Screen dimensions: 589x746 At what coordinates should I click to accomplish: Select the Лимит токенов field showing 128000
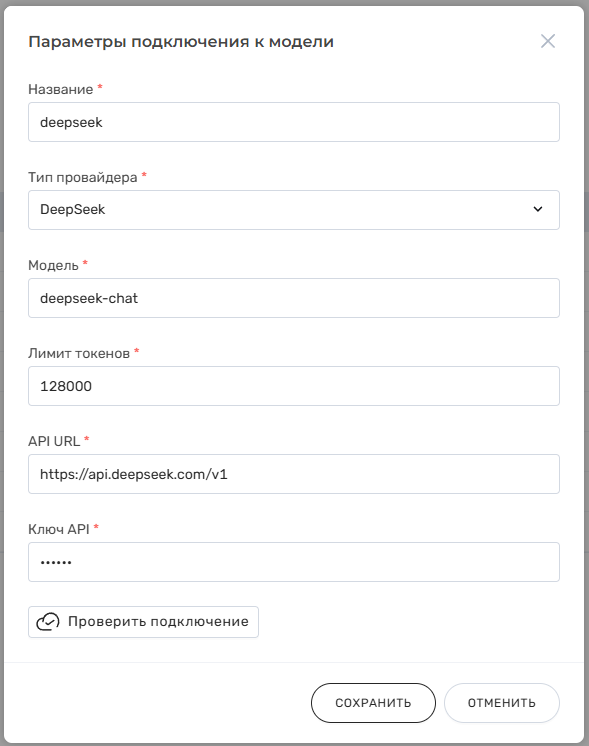pyautogui.click(x=294, y=386)
